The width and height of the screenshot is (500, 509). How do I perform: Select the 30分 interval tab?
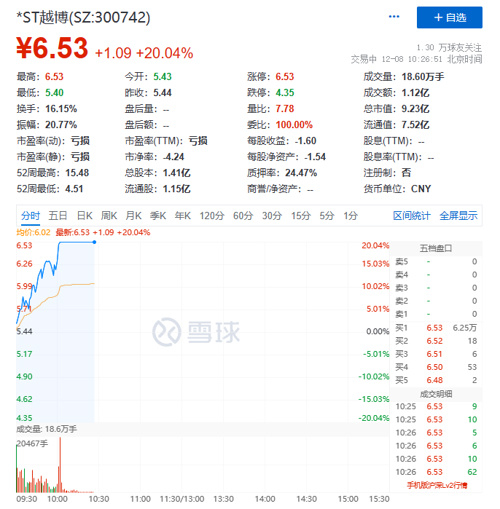(x=272, y=216)
